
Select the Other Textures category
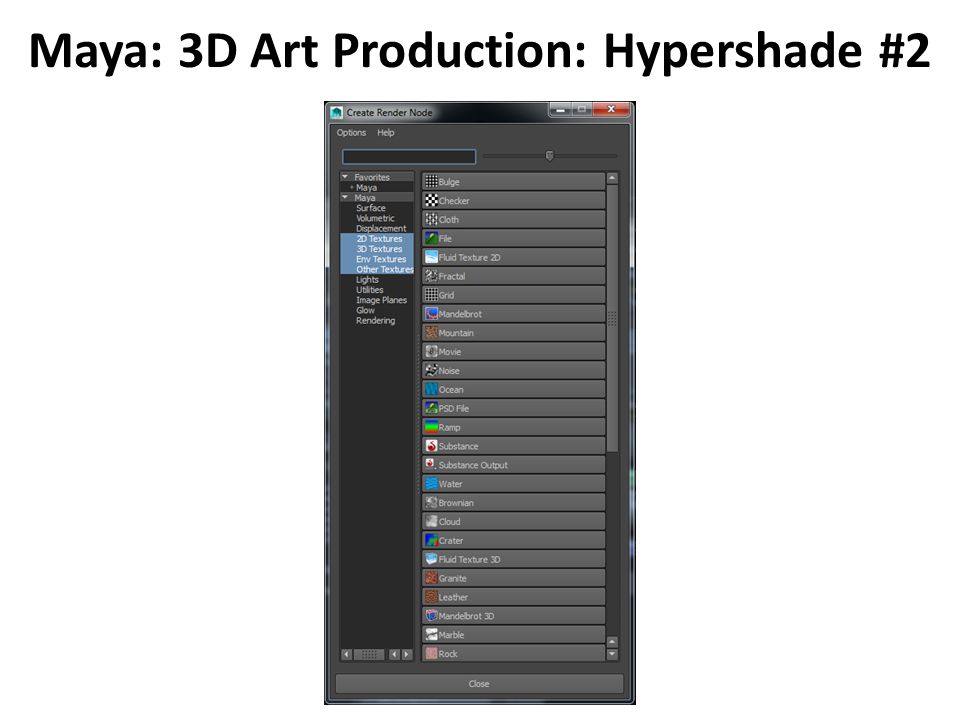pos(384,269)
